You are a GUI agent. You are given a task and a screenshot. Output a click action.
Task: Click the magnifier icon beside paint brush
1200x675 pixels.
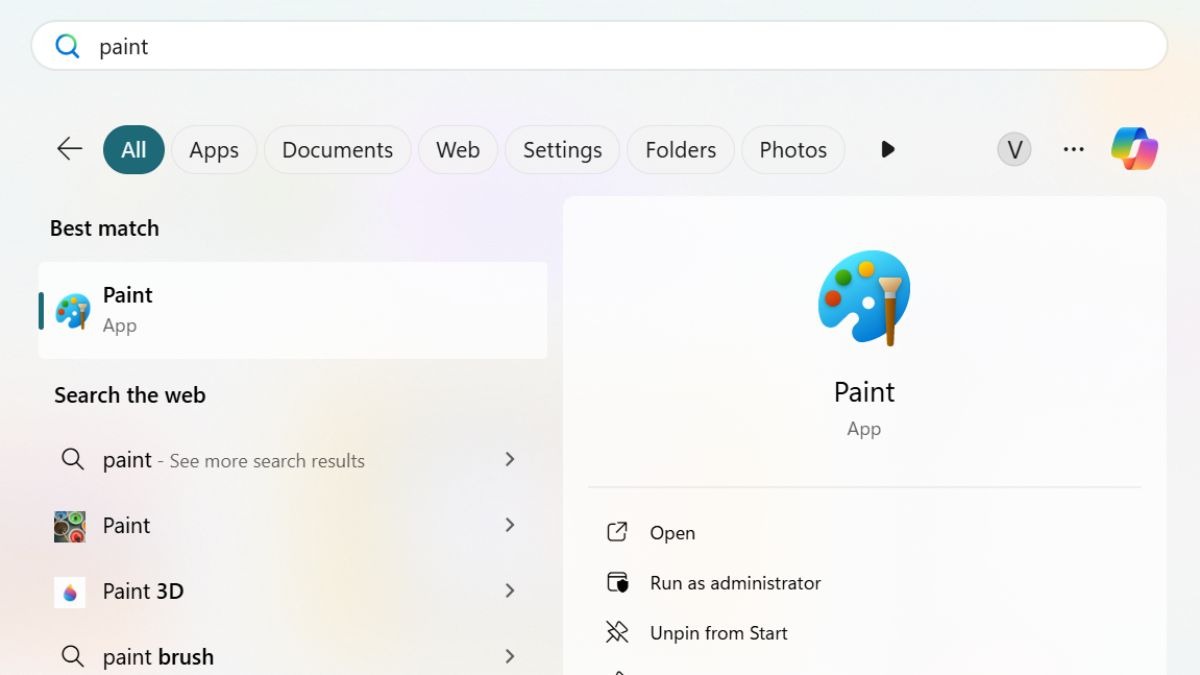(x=72, y=656)
